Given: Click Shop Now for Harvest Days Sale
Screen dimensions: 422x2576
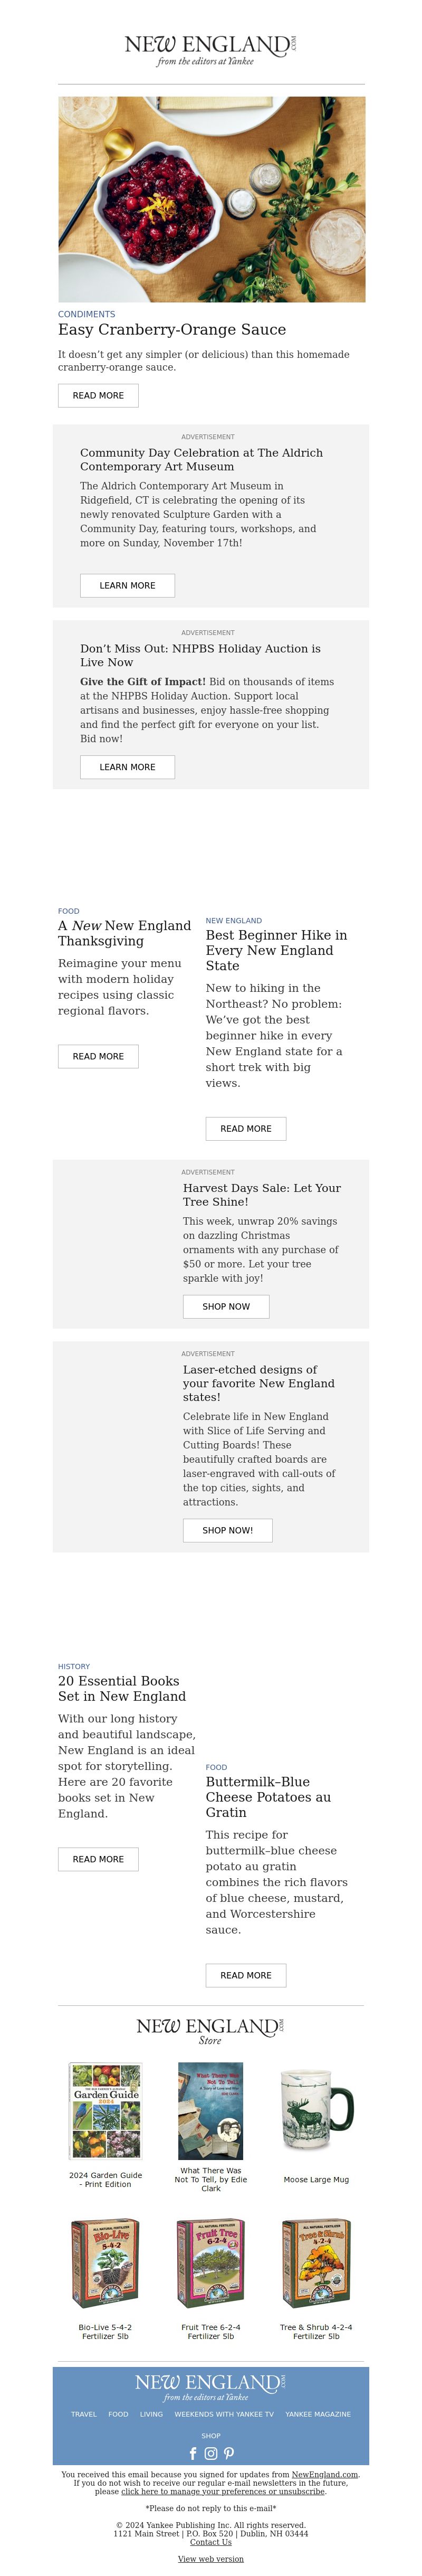Looking at the screenshot, I should tap(226, 1306).
